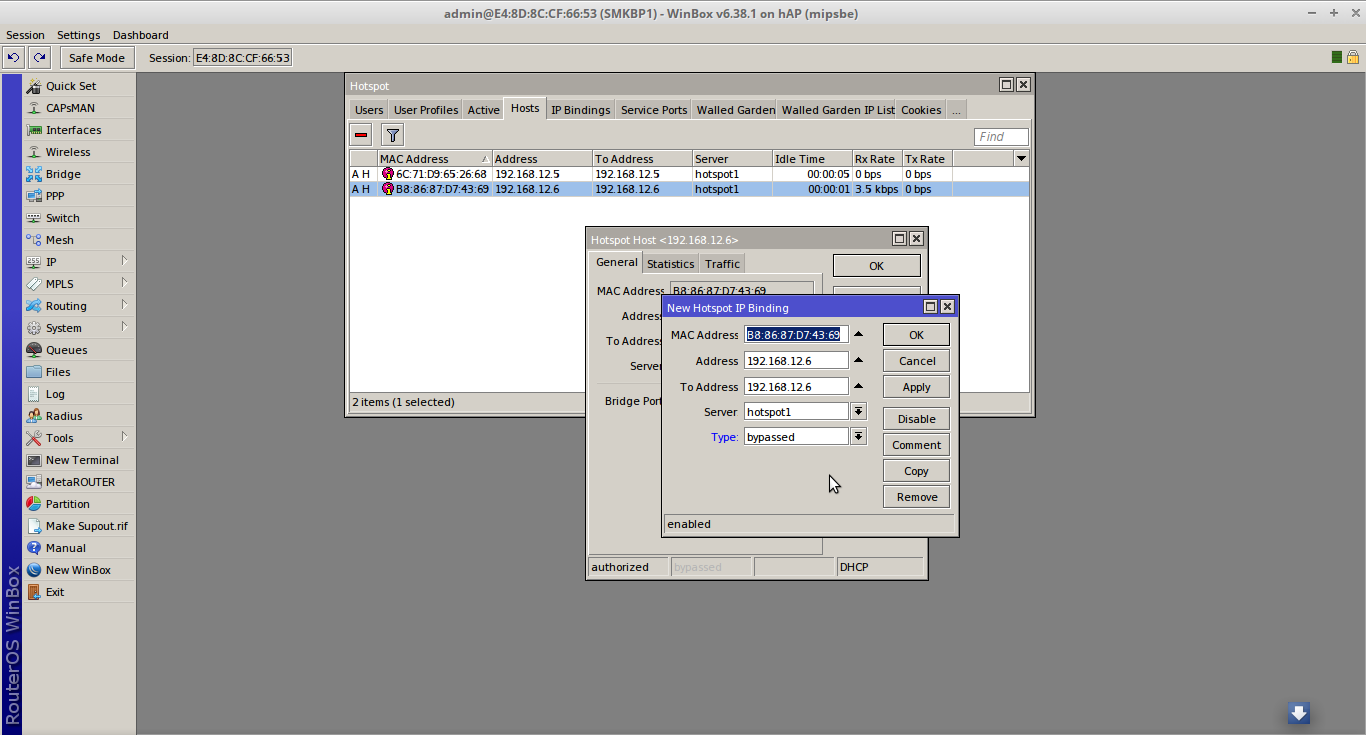The image size is (1366, 735).
Task: Click the MAC Address field in IP Binding
Action: click(x=796, y=335)
